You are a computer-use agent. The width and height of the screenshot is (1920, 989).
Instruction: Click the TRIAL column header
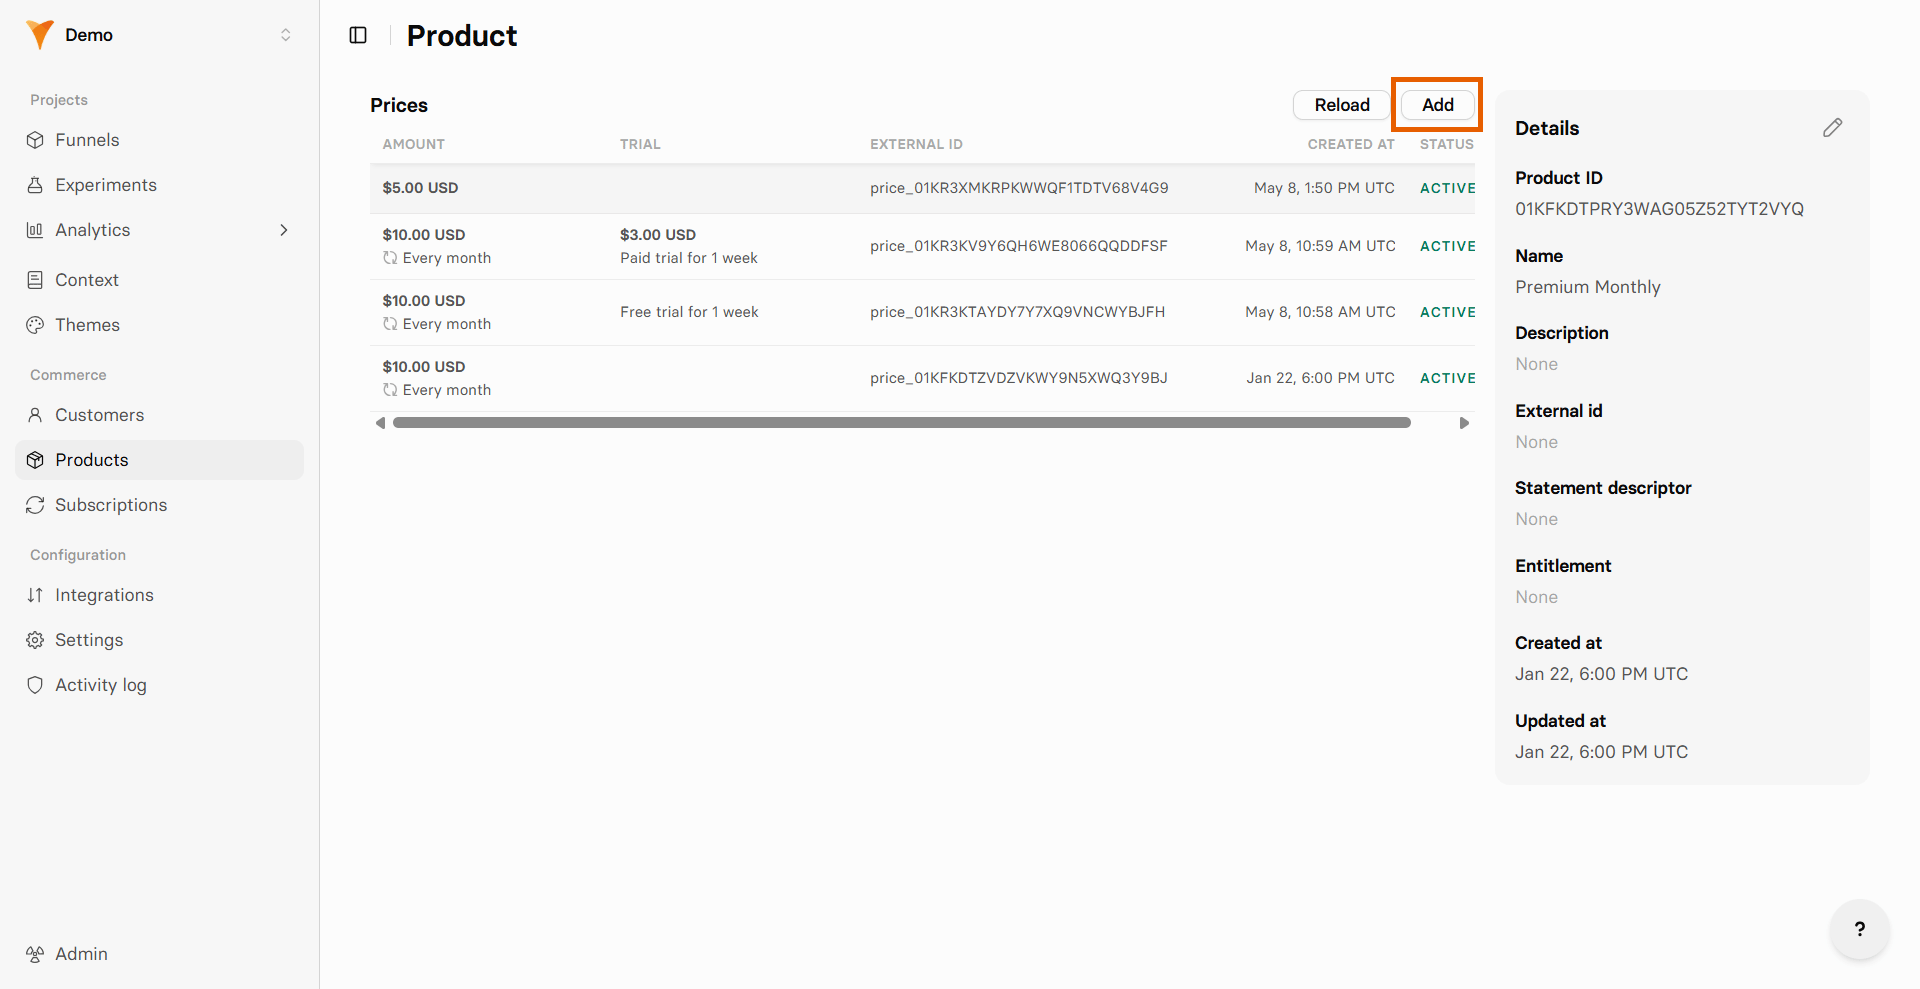tap(640, 144)
